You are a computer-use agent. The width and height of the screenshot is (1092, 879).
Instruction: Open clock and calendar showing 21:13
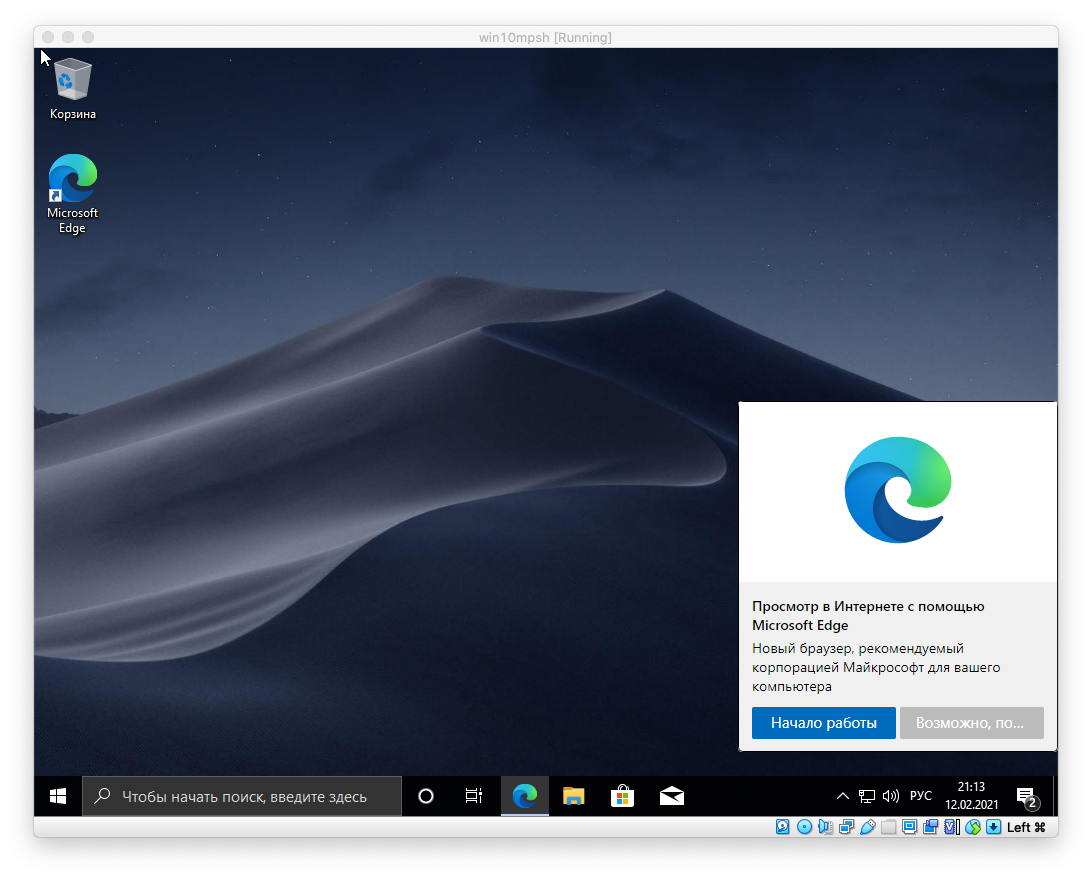[972, 796]
